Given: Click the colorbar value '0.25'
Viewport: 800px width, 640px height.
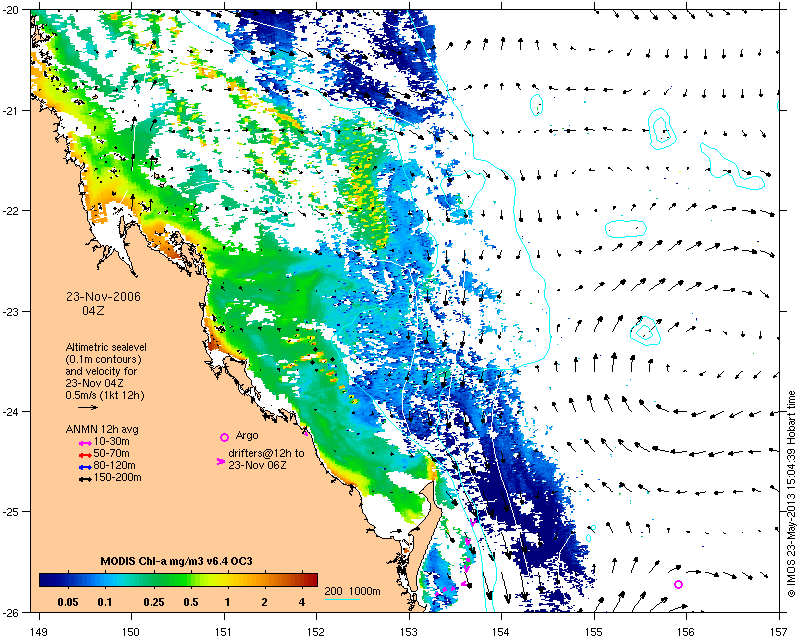Looking at the screenshot, I should pyautogui.click(x=154, y=602).
